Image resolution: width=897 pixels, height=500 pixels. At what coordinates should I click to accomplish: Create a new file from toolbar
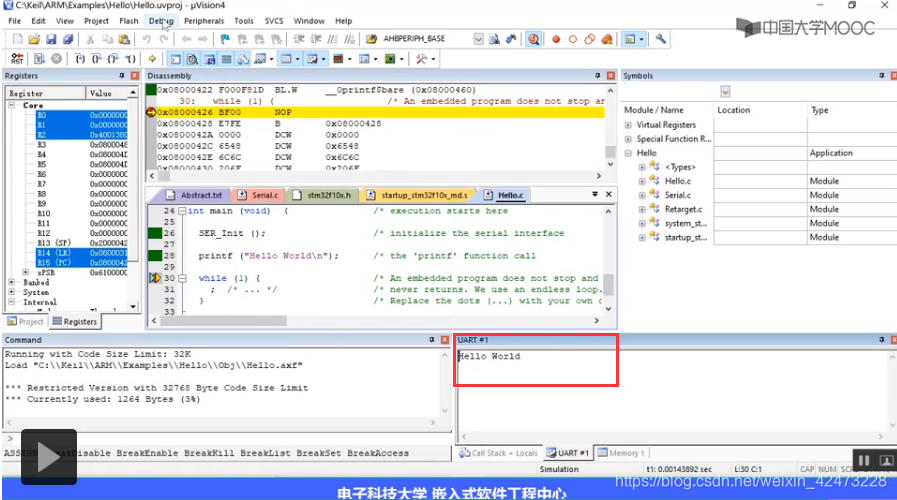tap(18, 39)
